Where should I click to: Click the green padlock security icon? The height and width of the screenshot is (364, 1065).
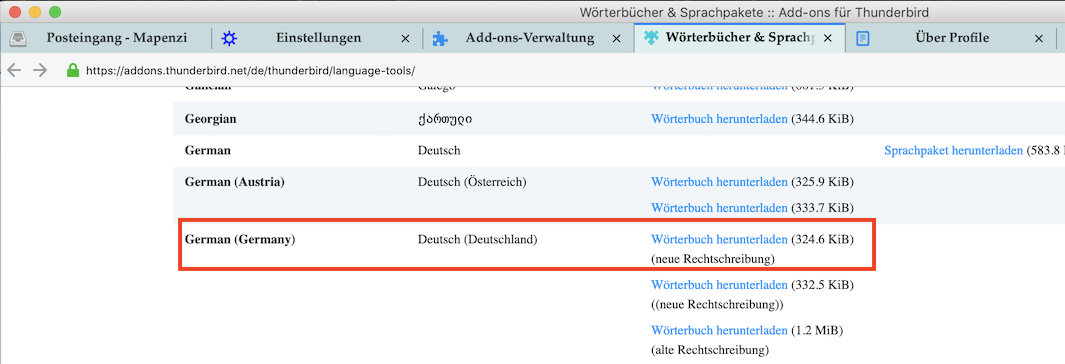[73, 70]
